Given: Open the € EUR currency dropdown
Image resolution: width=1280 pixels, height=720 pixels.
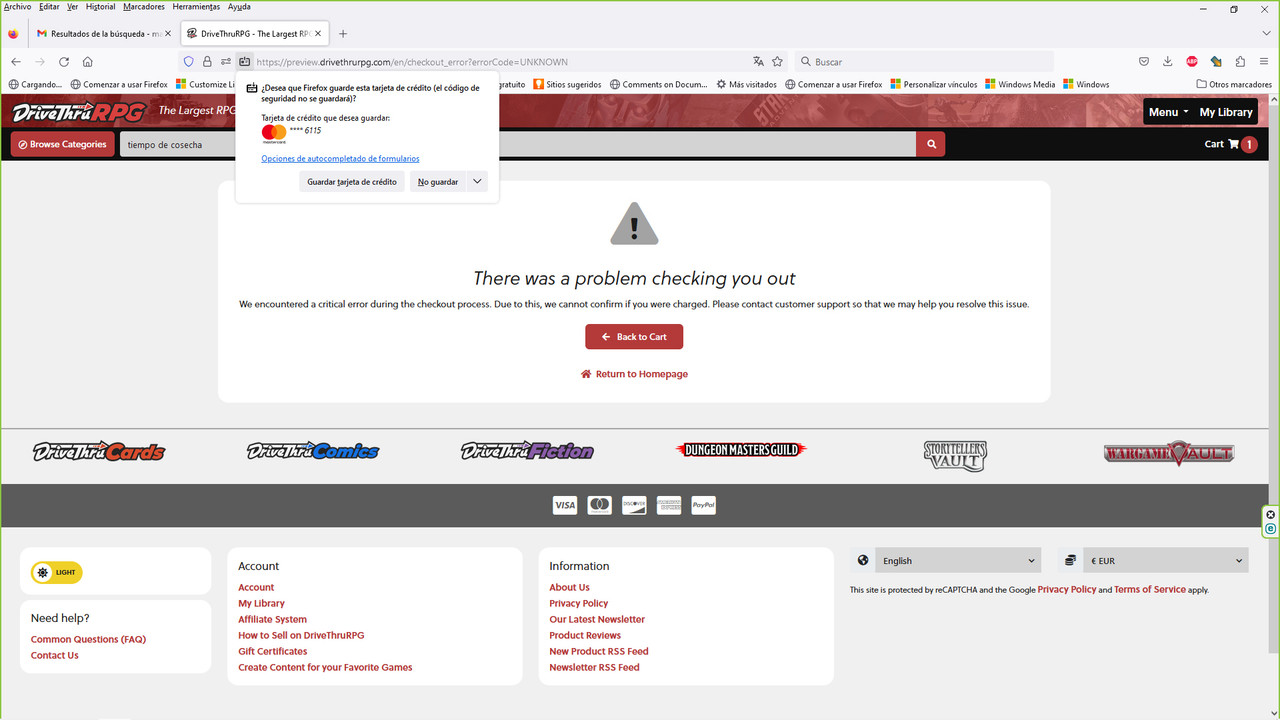Looking at the screenshot, I should tap(1166, 560).
